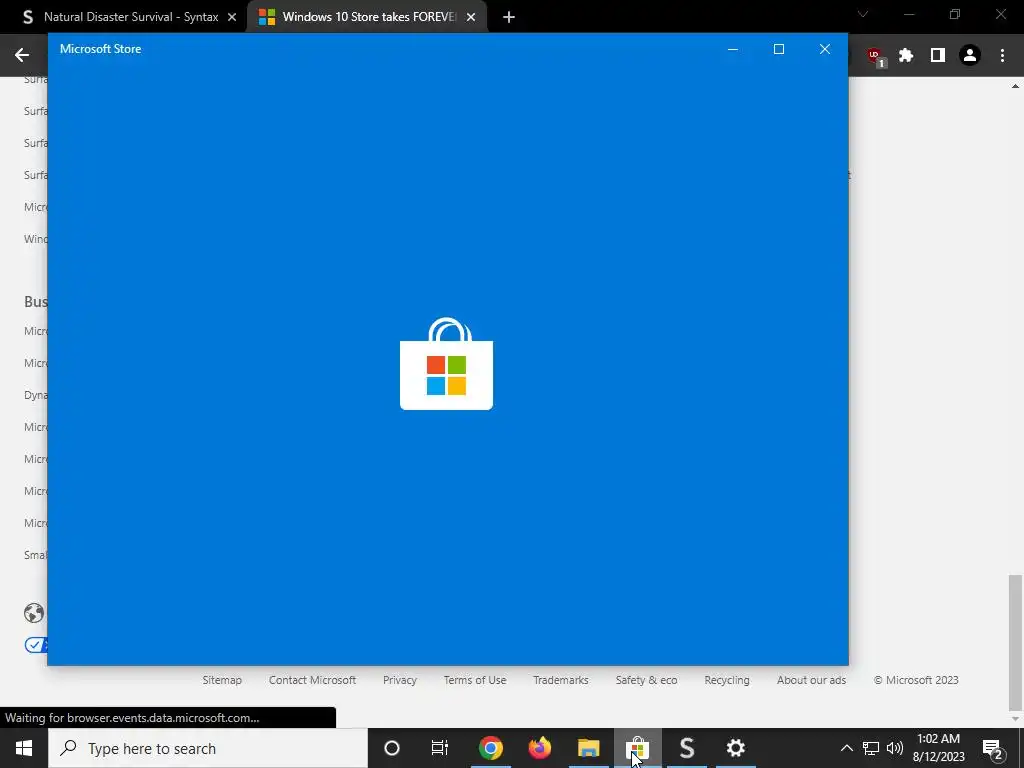Click the Microsoft Store bag logo

tap(447, 364)
